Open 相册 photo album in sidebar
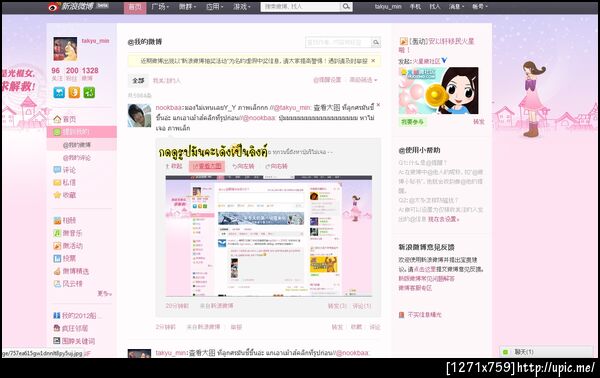600x378 pixels. tap(64, 220)
